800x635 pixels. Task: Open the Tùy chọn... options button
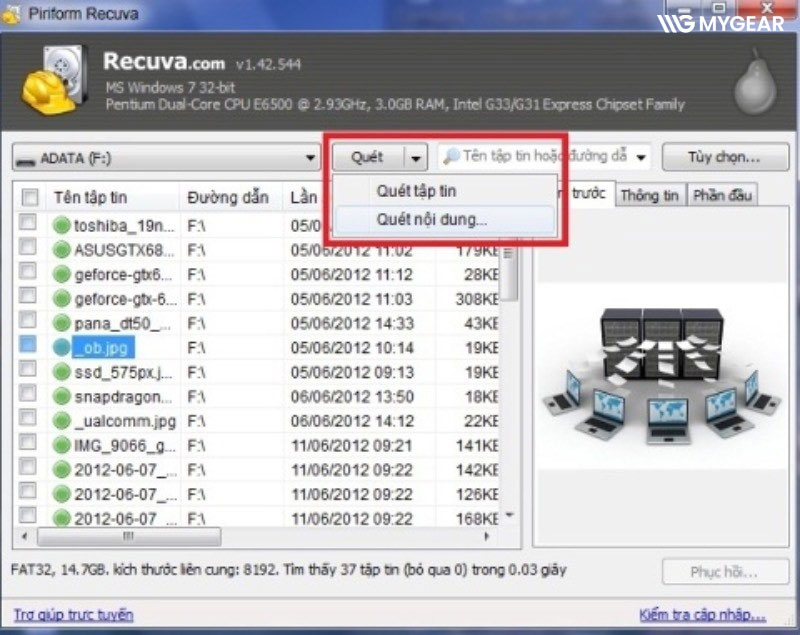point(724,157)
